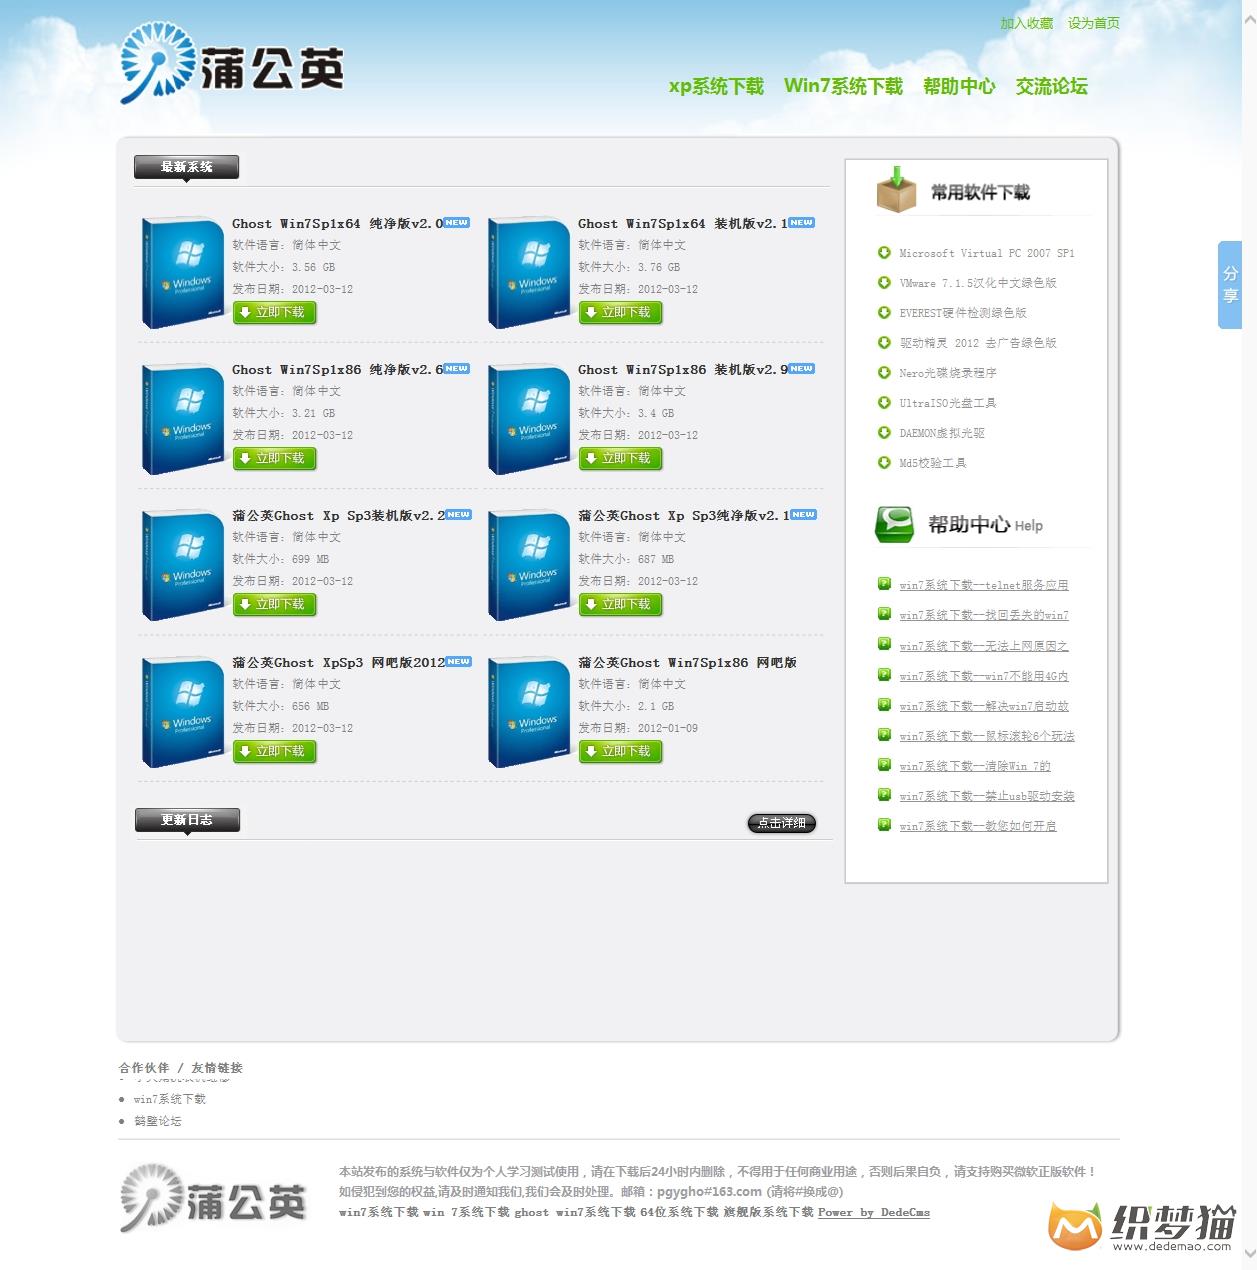Click the 常用软件下载 package box icon
The width and height of the screenshot is (1257, 1270).
(896, 190)
